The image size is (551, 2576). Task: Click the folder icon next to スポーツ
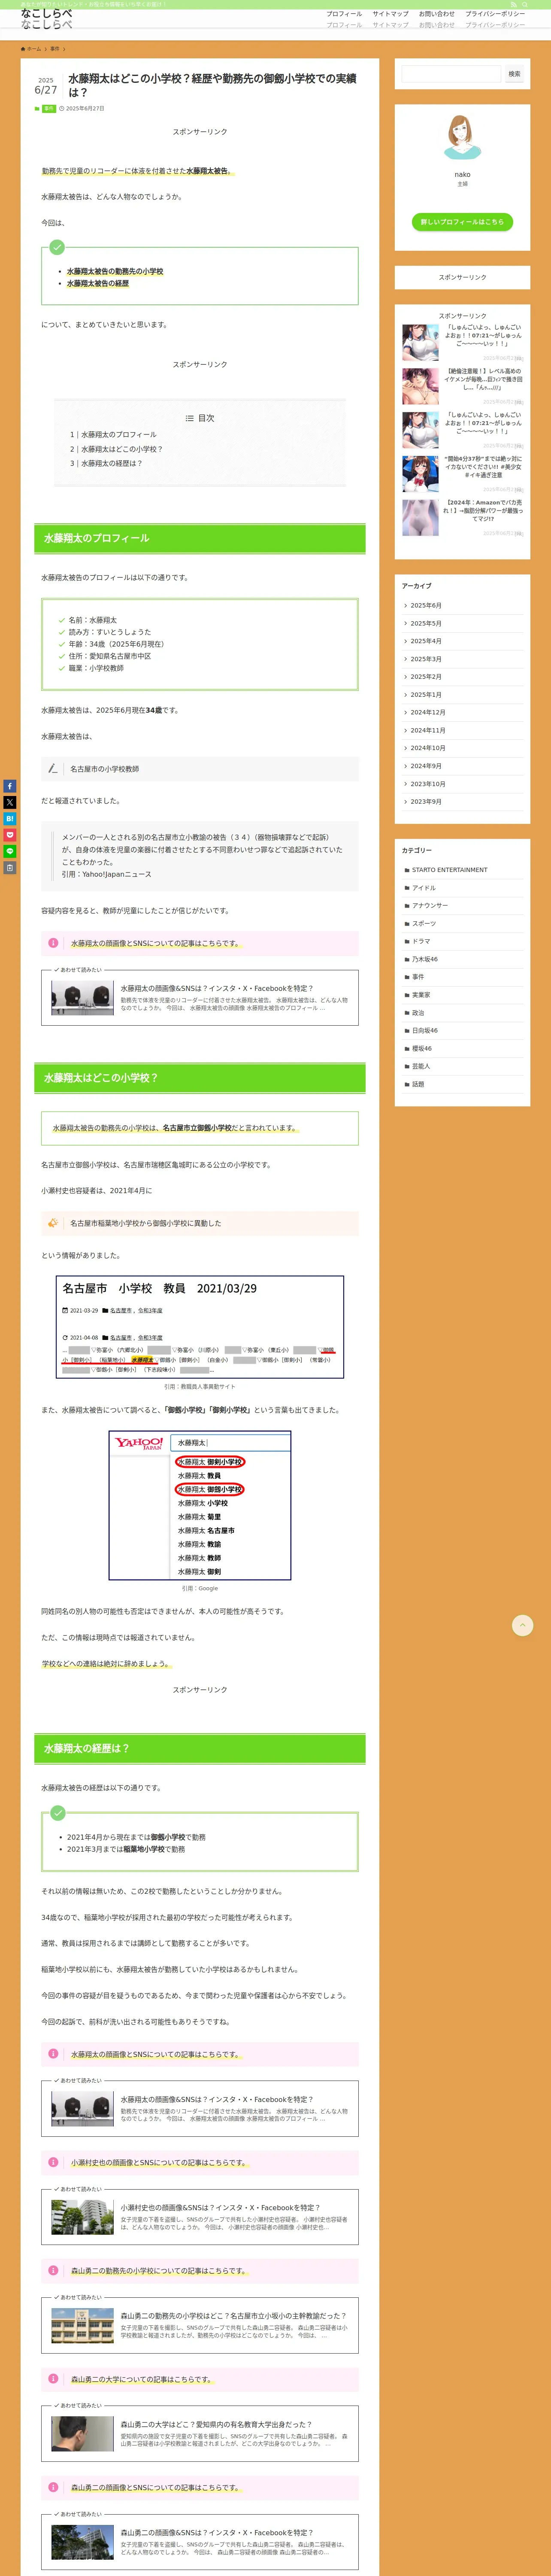[407, 924]
